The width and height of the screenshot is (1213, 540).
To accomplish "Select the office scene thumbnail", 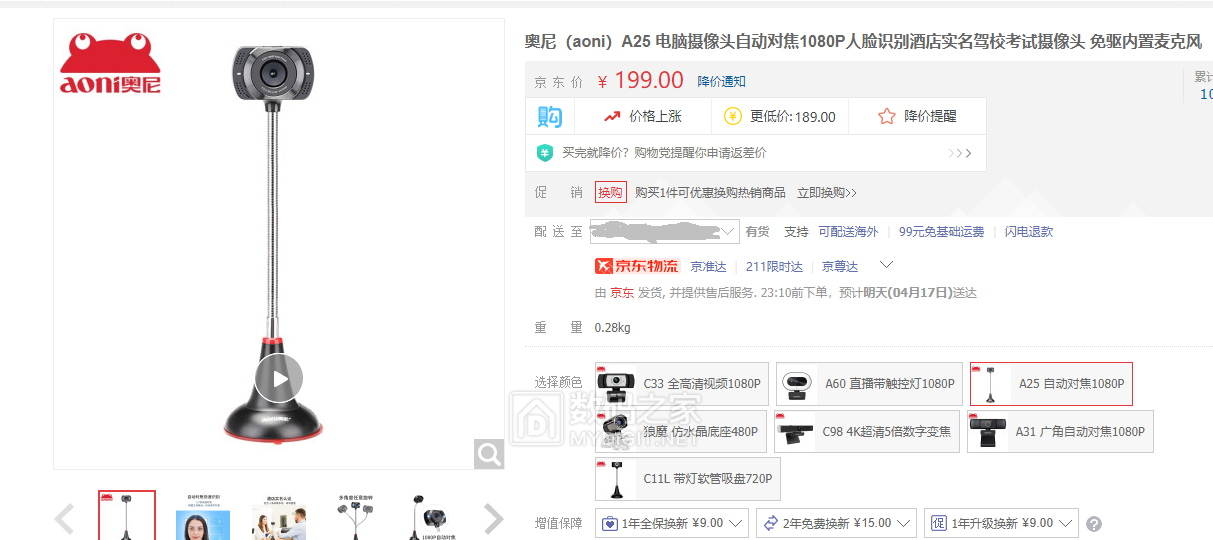I will click(279, 515).
